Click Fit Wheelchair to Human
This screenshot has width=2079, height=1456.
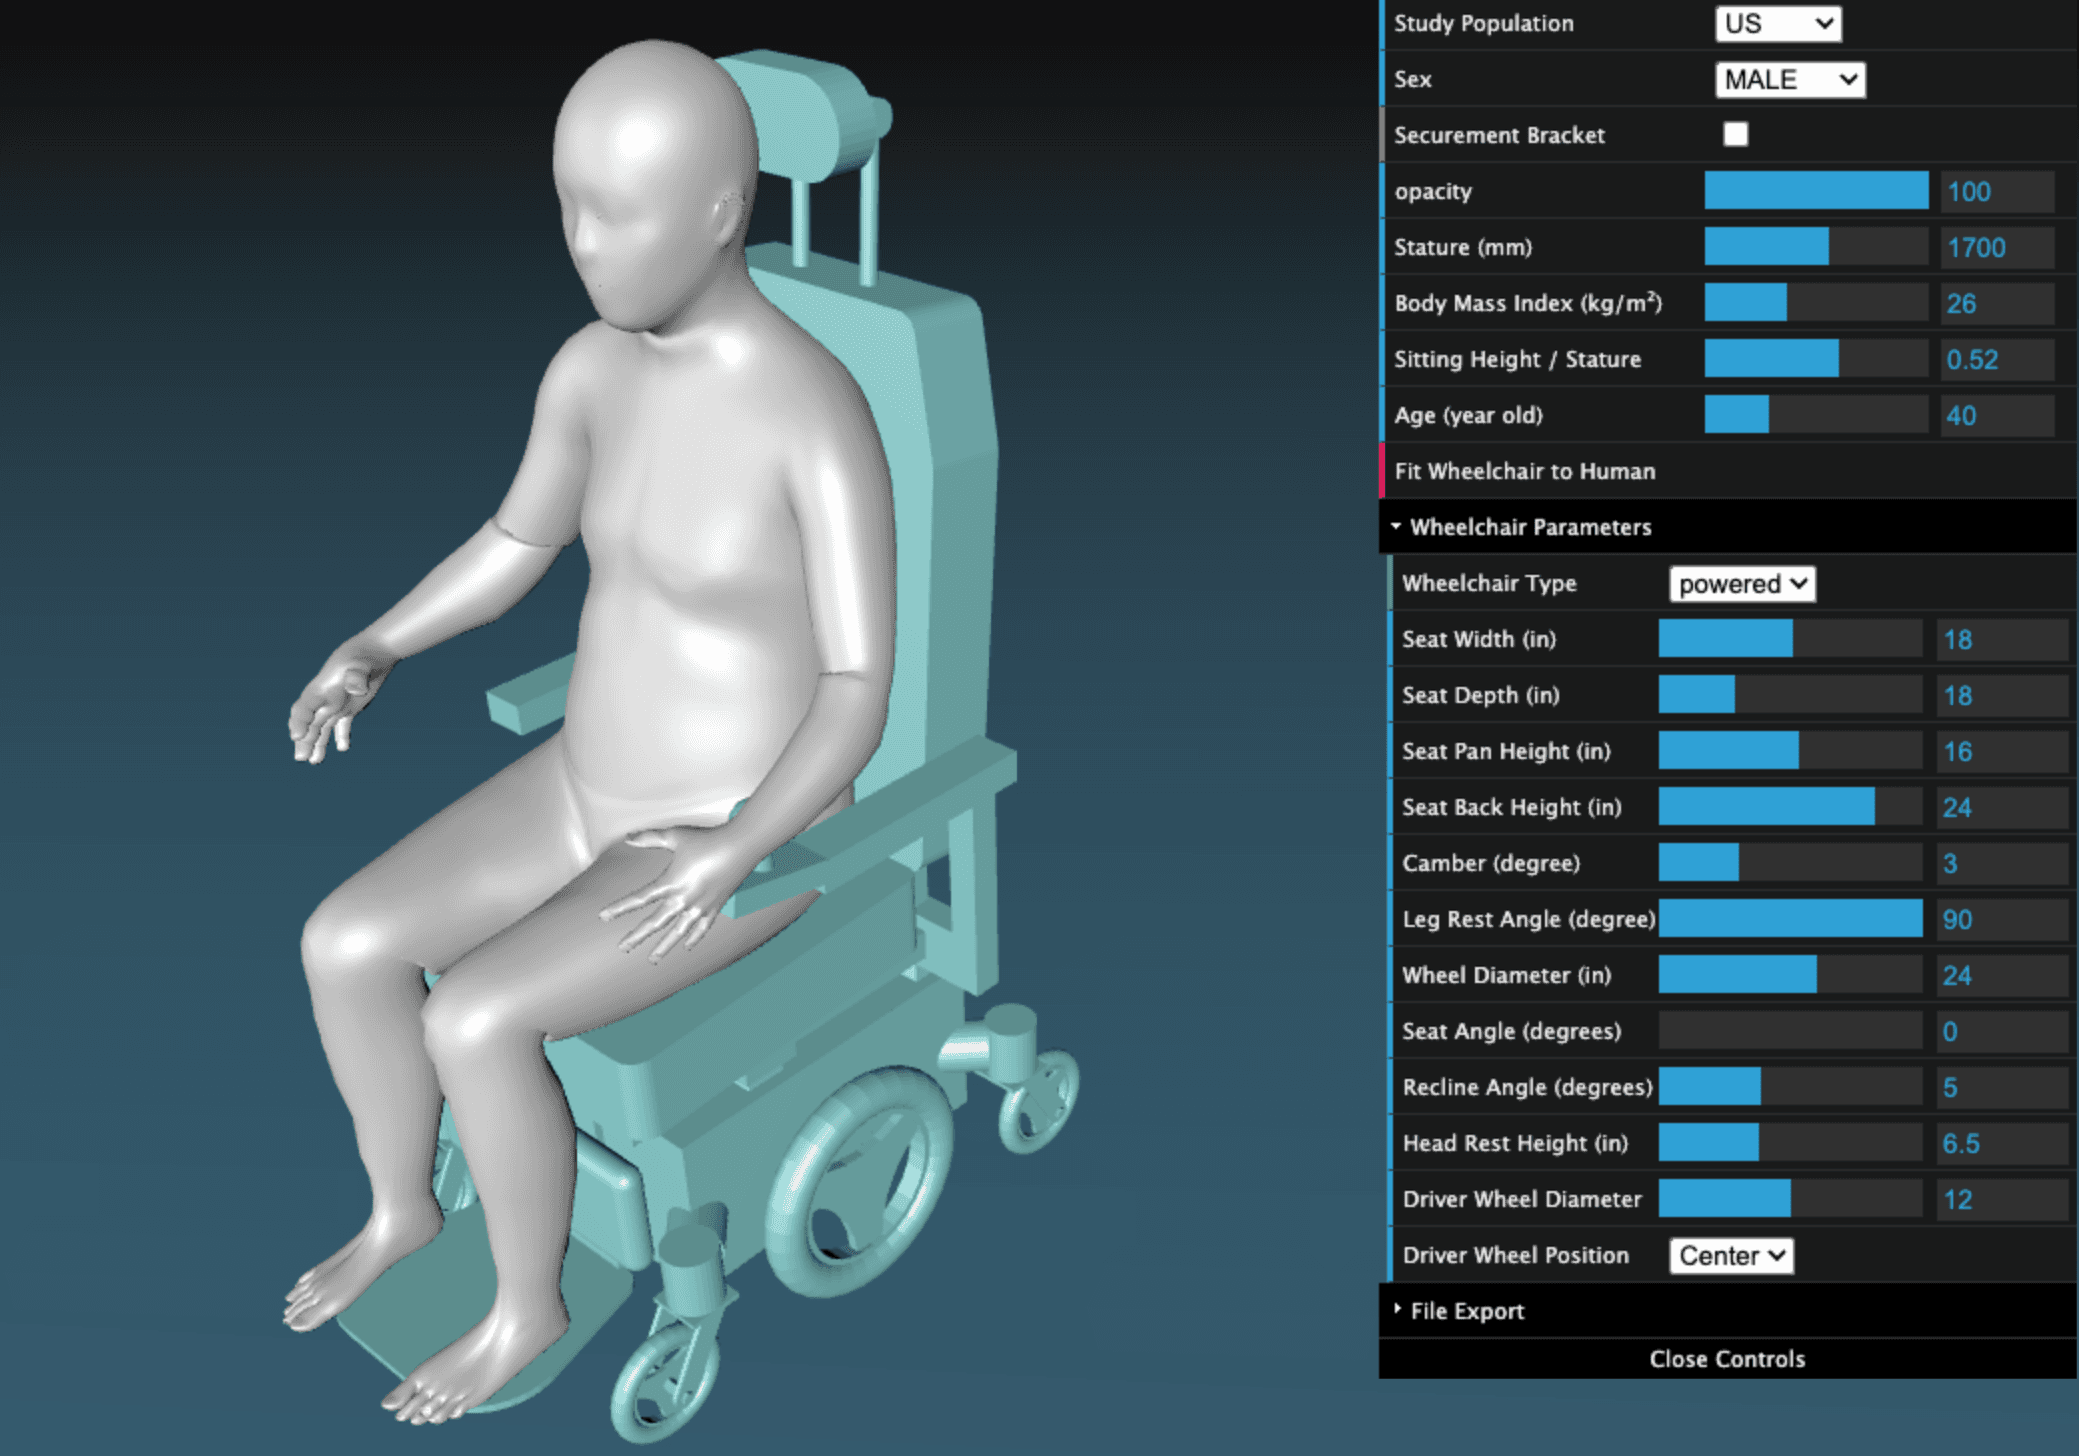(1524, 471)
